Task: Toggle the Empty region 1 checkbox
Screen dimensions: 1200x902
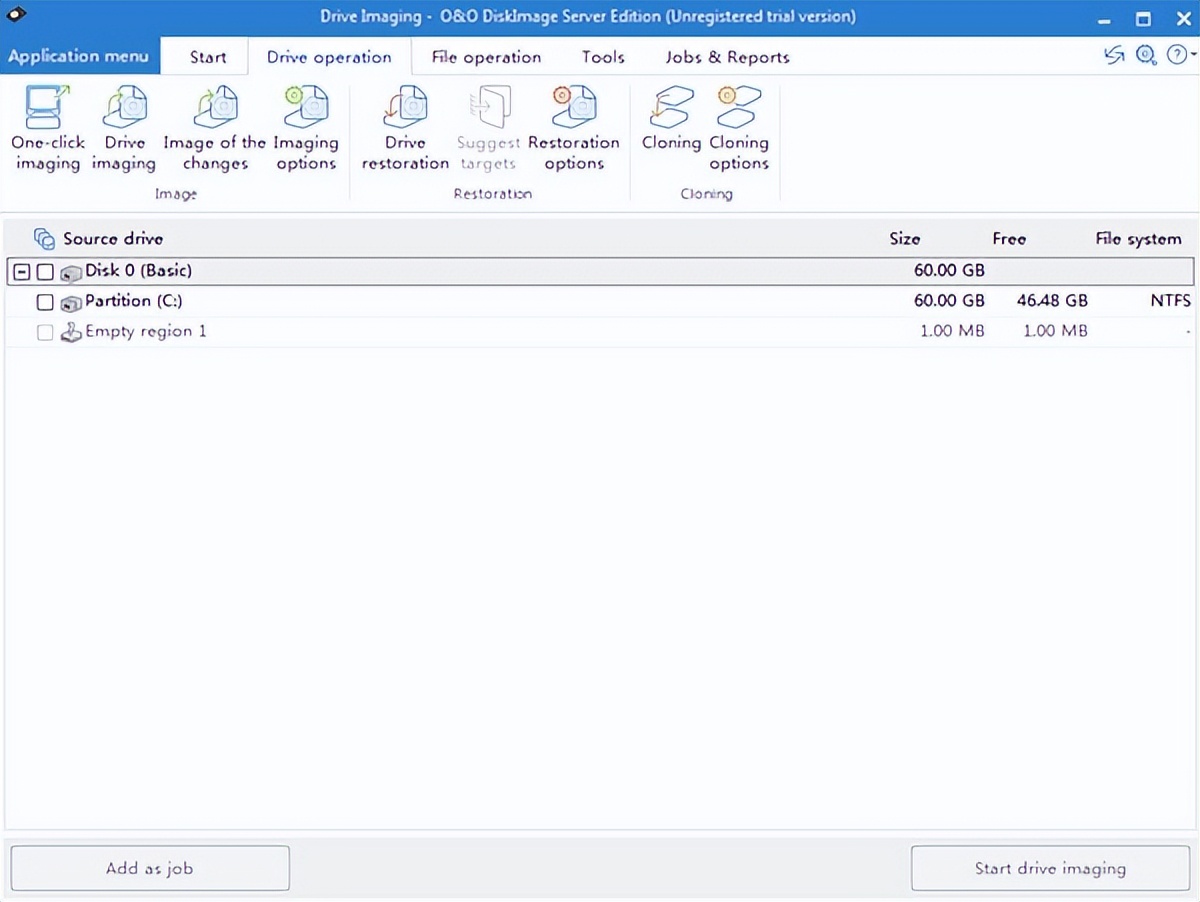Action: click(x=45, y=333)
